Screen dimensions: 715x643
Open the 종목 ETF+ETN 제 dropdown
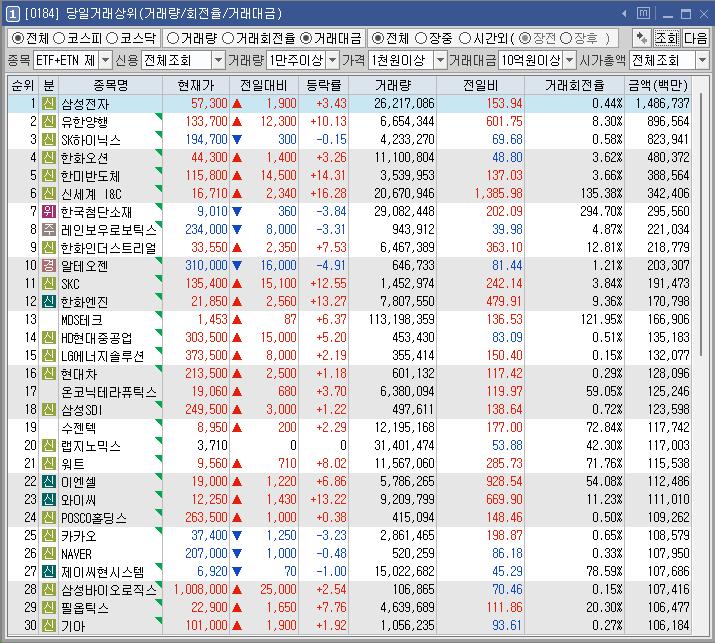tap(105, 60)
